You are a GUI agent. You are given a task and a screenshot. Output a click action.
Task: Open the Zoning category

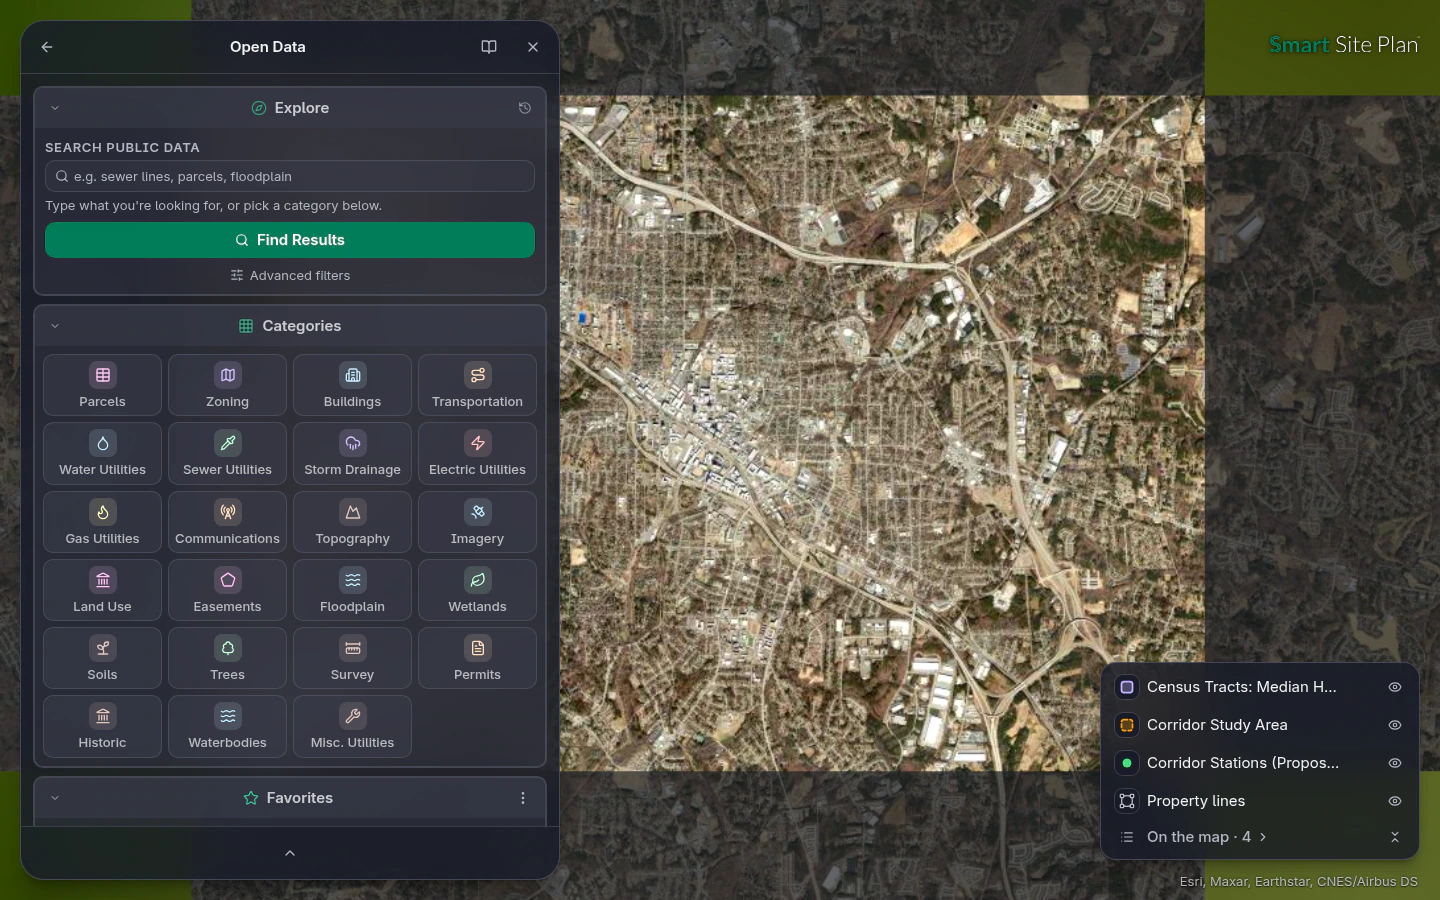(227, 385)
